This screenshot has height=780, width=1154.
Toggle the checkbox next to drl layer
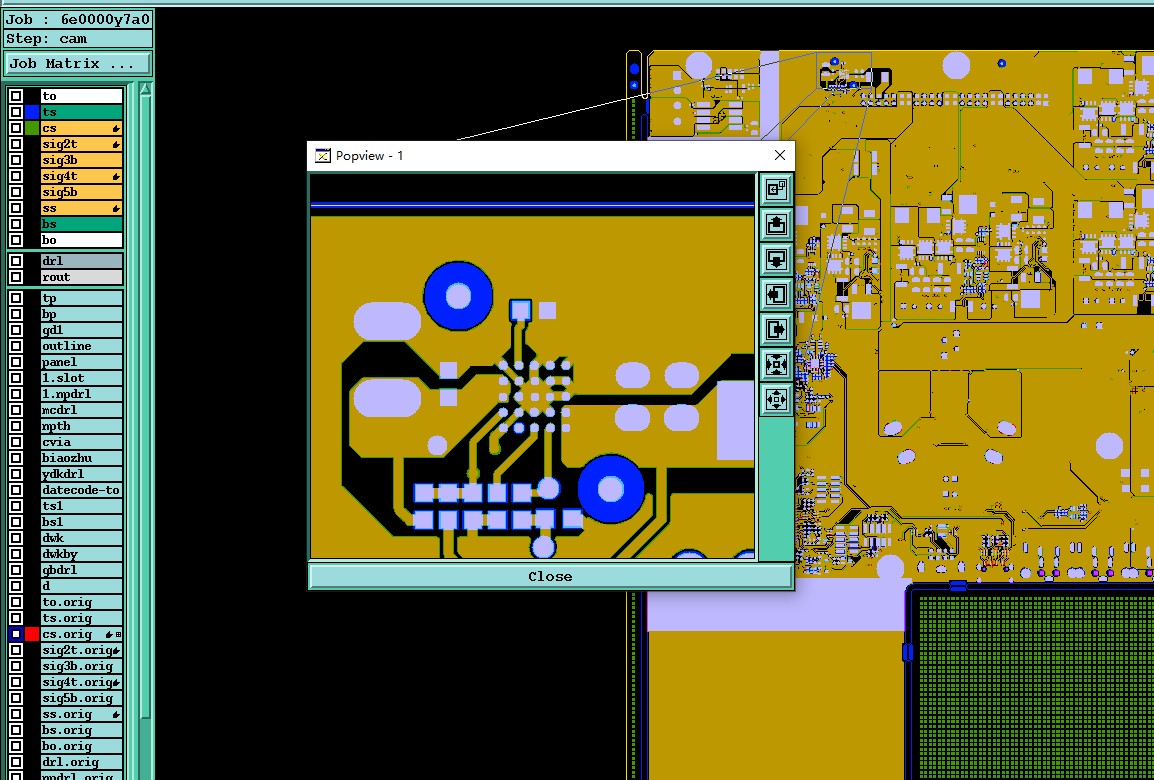point(15,260)
